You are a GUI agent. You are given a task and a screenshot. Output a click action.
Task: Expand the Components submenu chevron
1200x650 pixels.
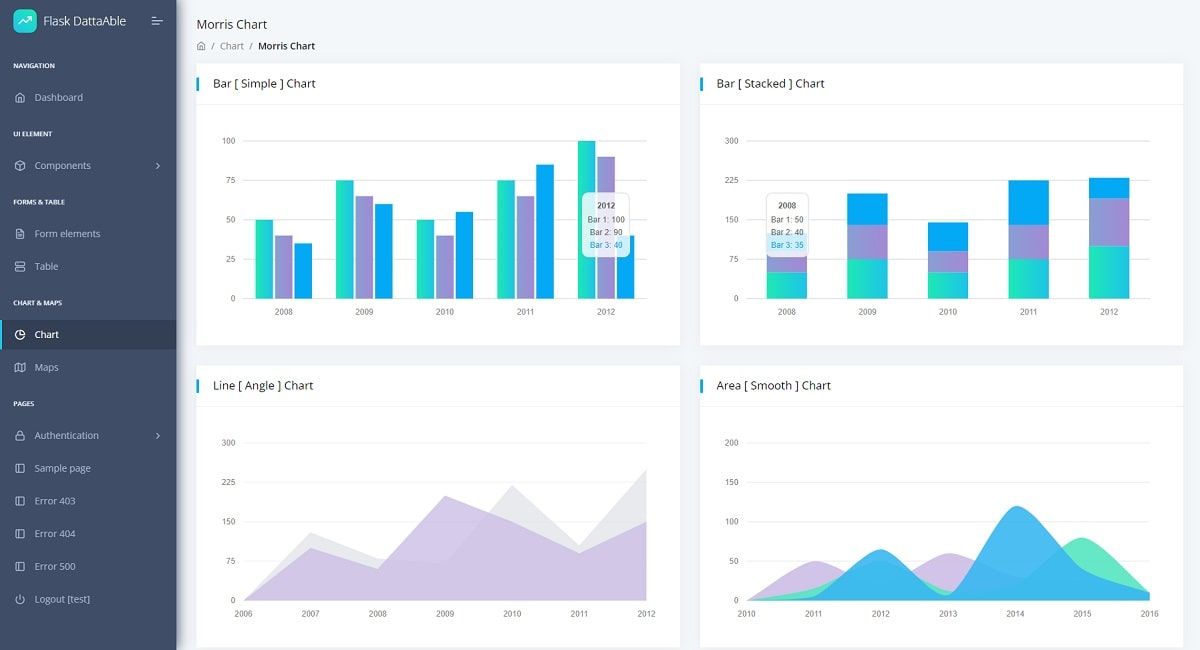click(x=158, y=166)
